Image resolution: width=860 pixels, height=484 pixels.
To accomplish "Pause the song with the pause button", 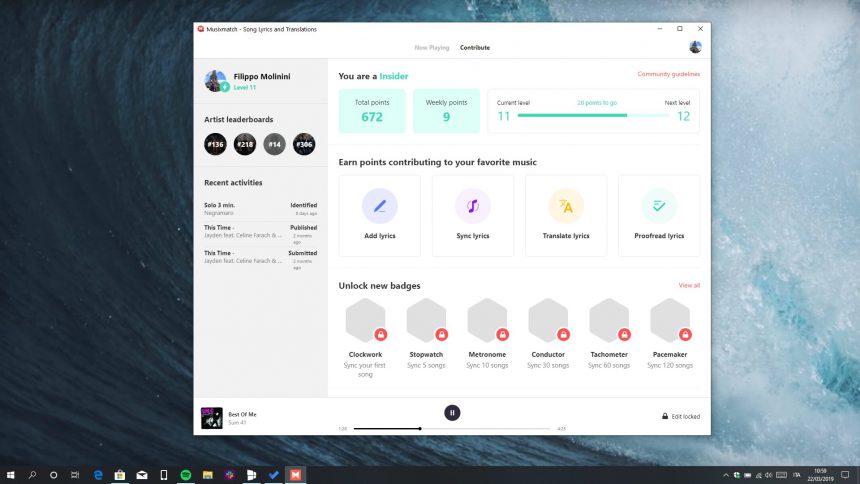I will tap(452, 413).
